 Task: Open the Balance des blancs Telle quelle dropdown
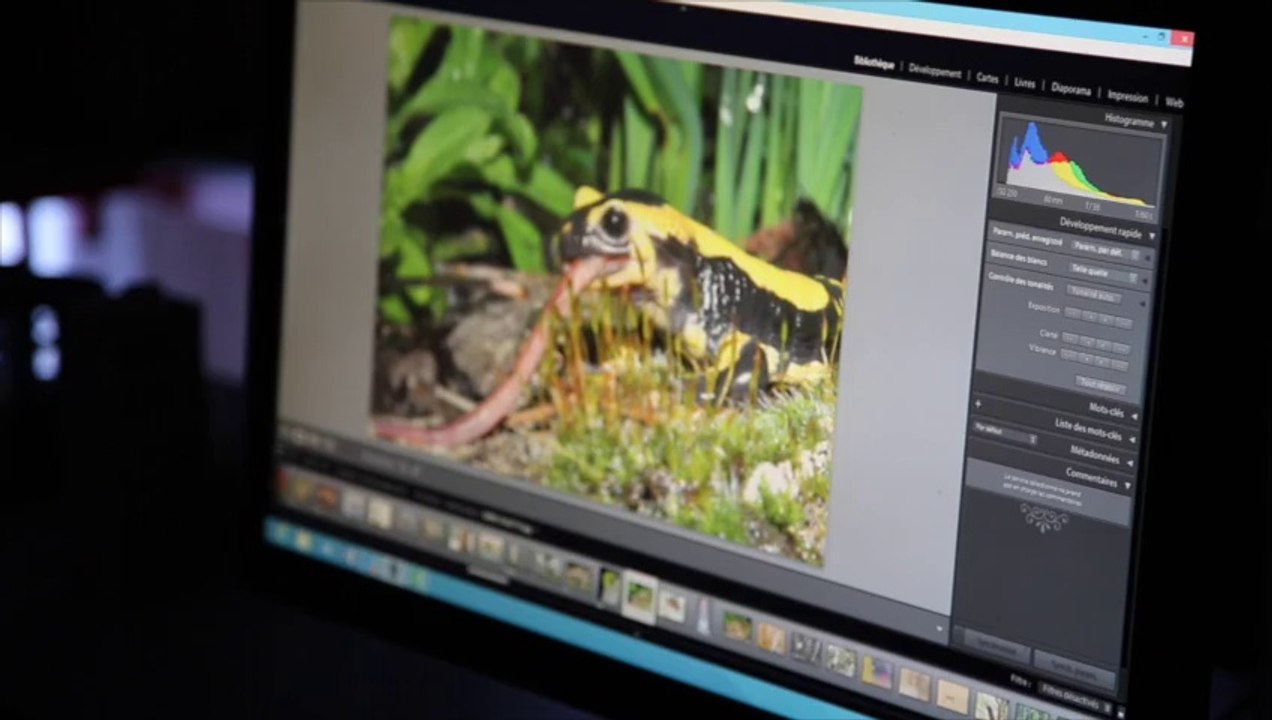tap(1103, 270)
